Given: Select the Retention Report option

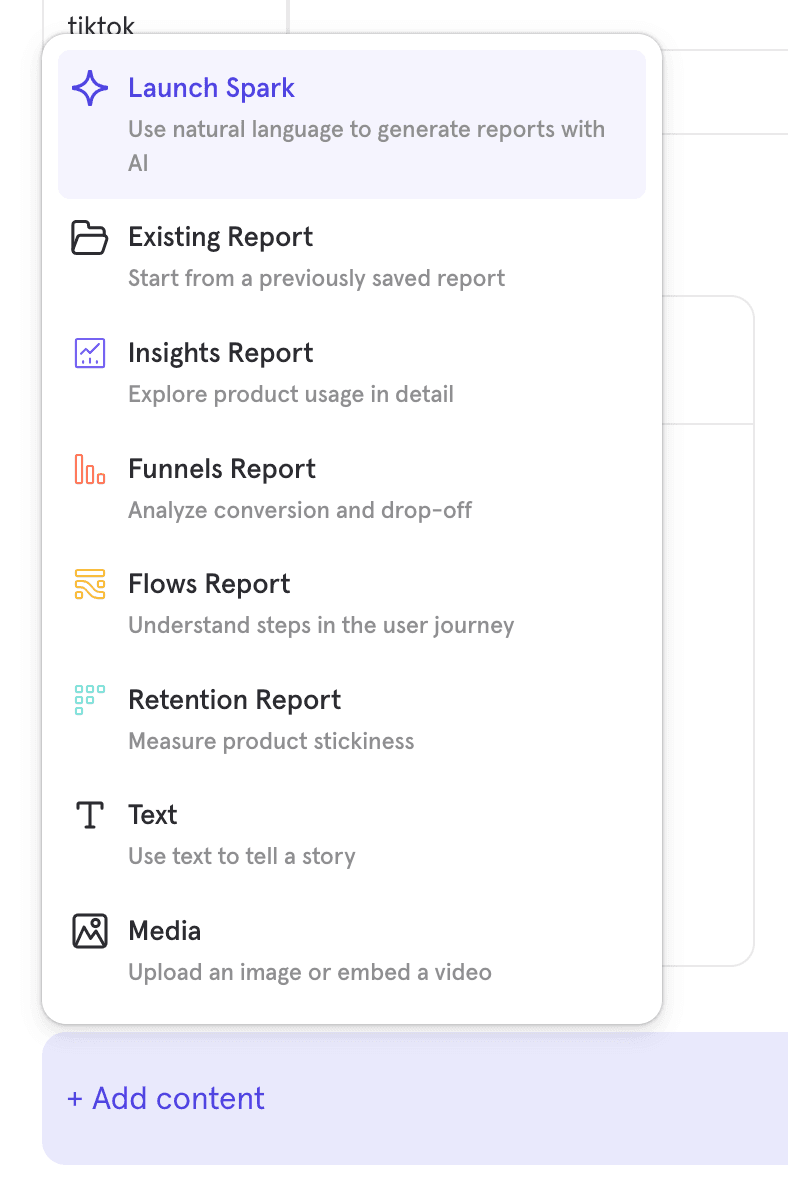Looking at the screenshot, I should pos(234,700).
